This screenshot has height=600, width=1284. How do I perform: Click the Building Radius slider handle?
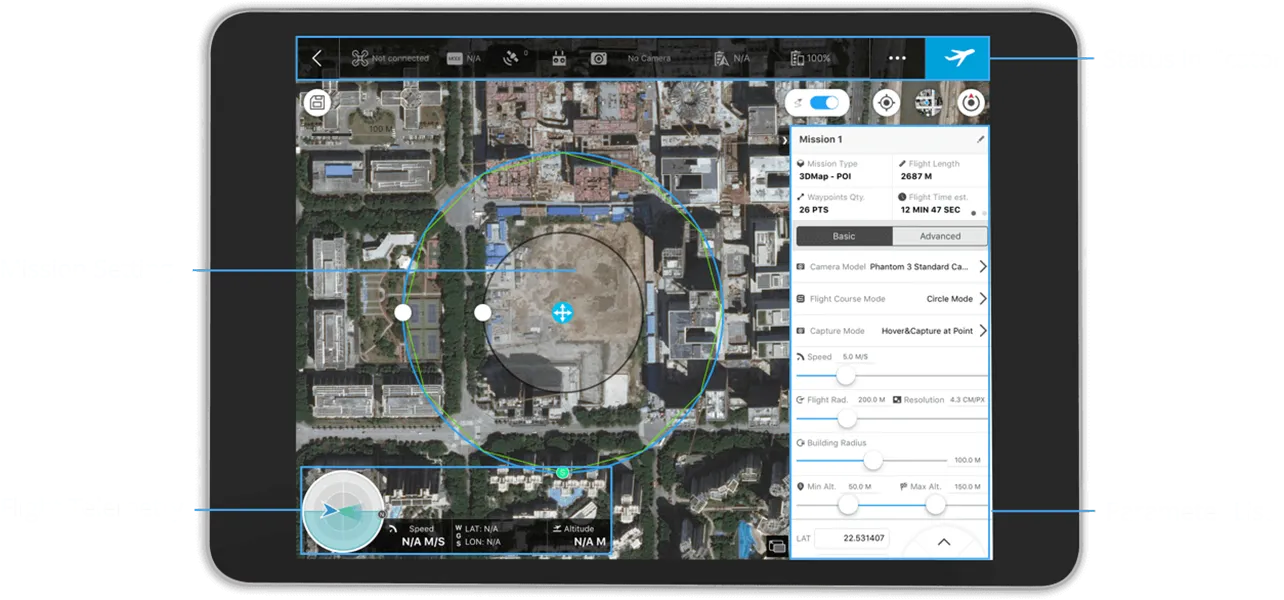[873, 460]
